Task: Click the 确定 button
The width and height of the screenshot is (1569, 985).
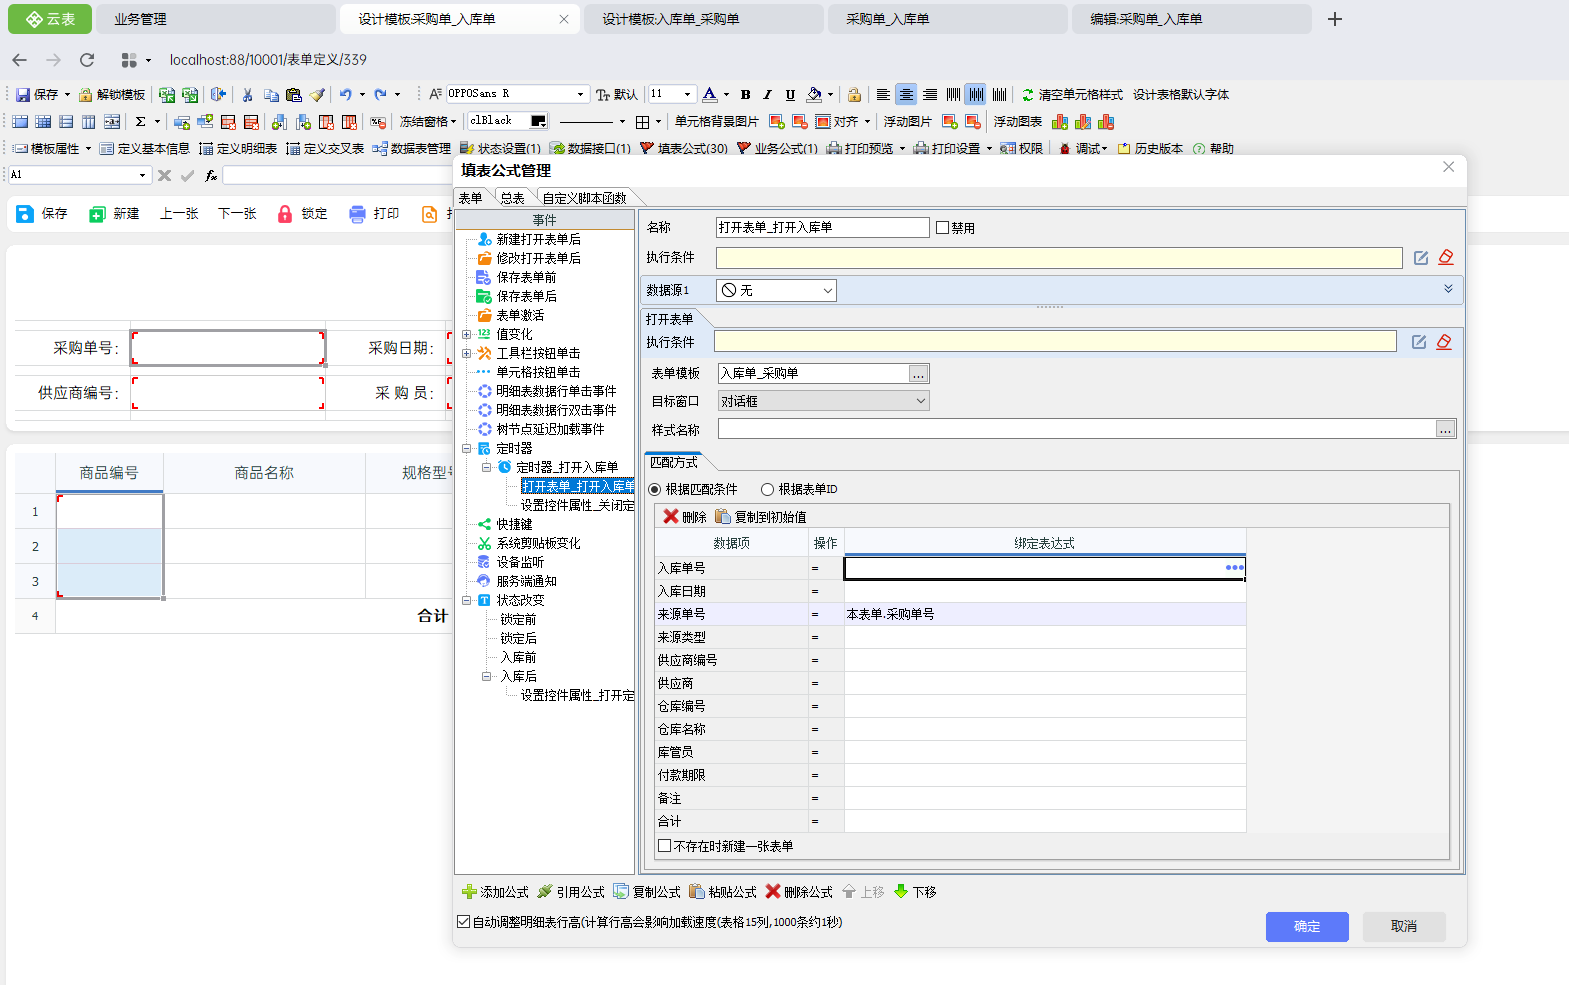Action: 1306,927
